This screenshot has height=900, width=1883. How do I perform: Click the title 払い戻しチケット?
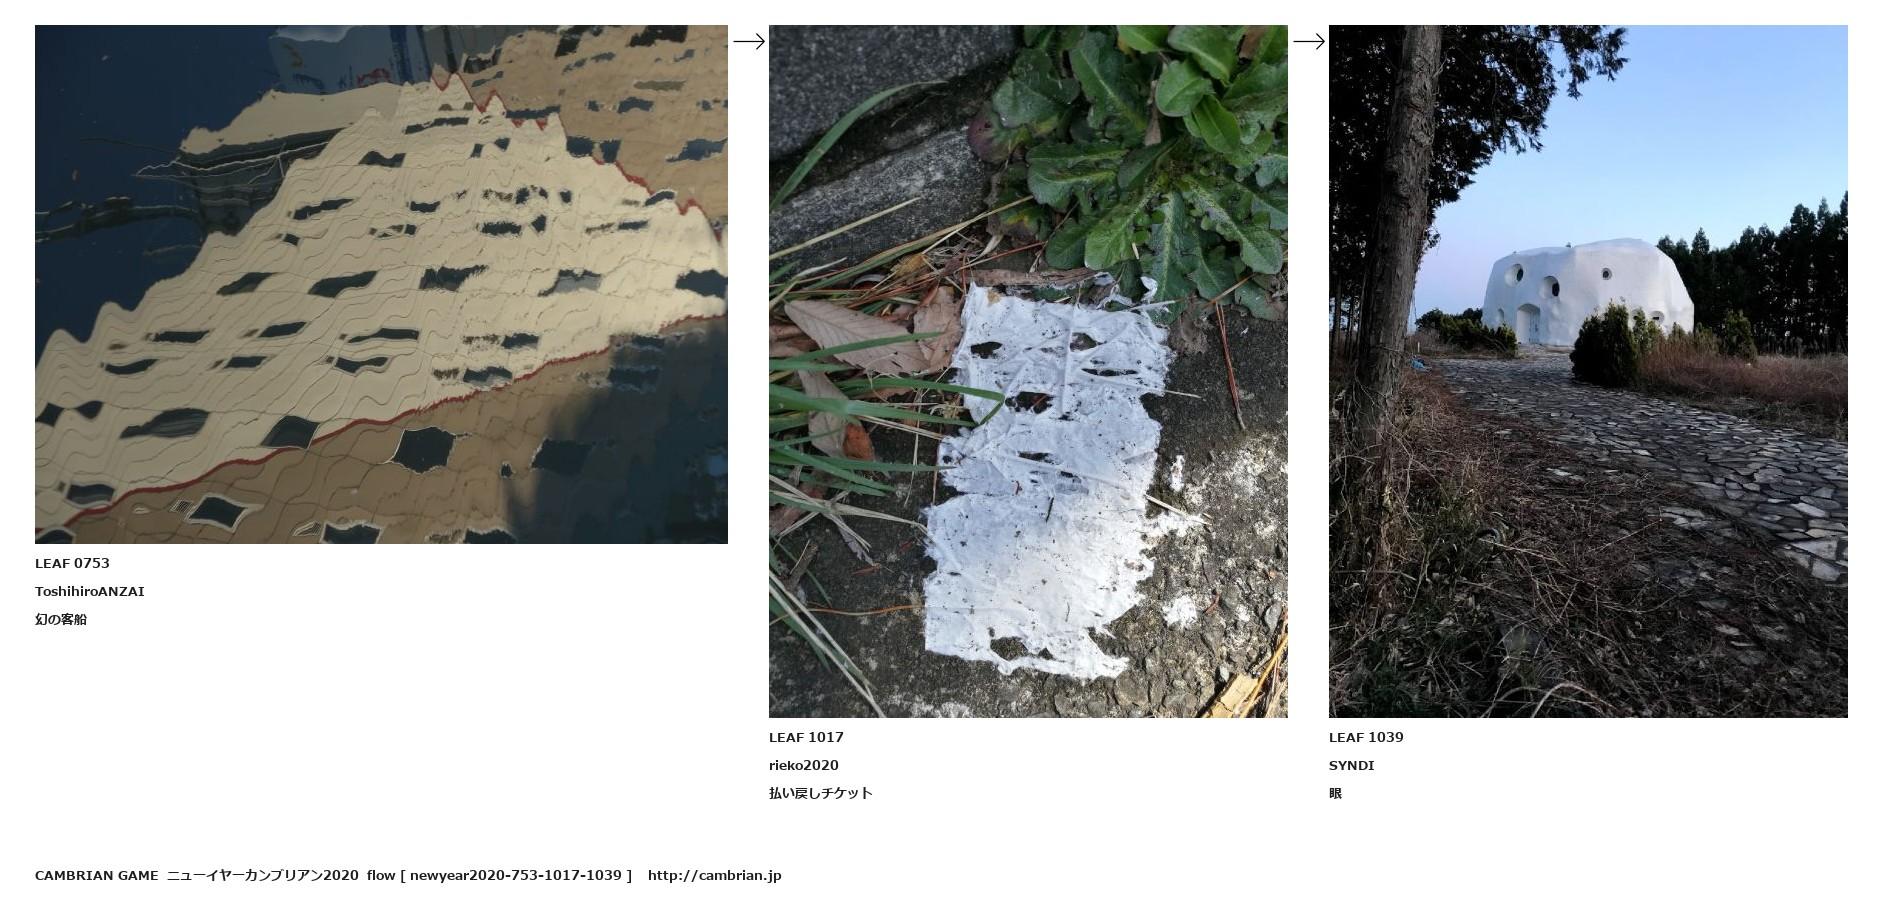click(821, 793)
